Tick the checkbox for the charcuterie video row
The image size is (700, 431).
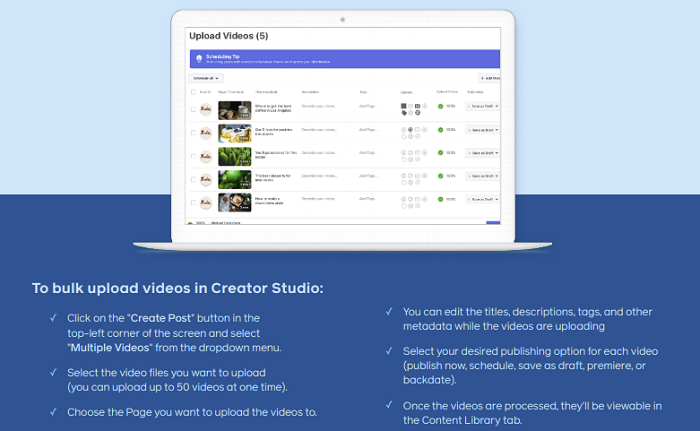pos(193,202)
